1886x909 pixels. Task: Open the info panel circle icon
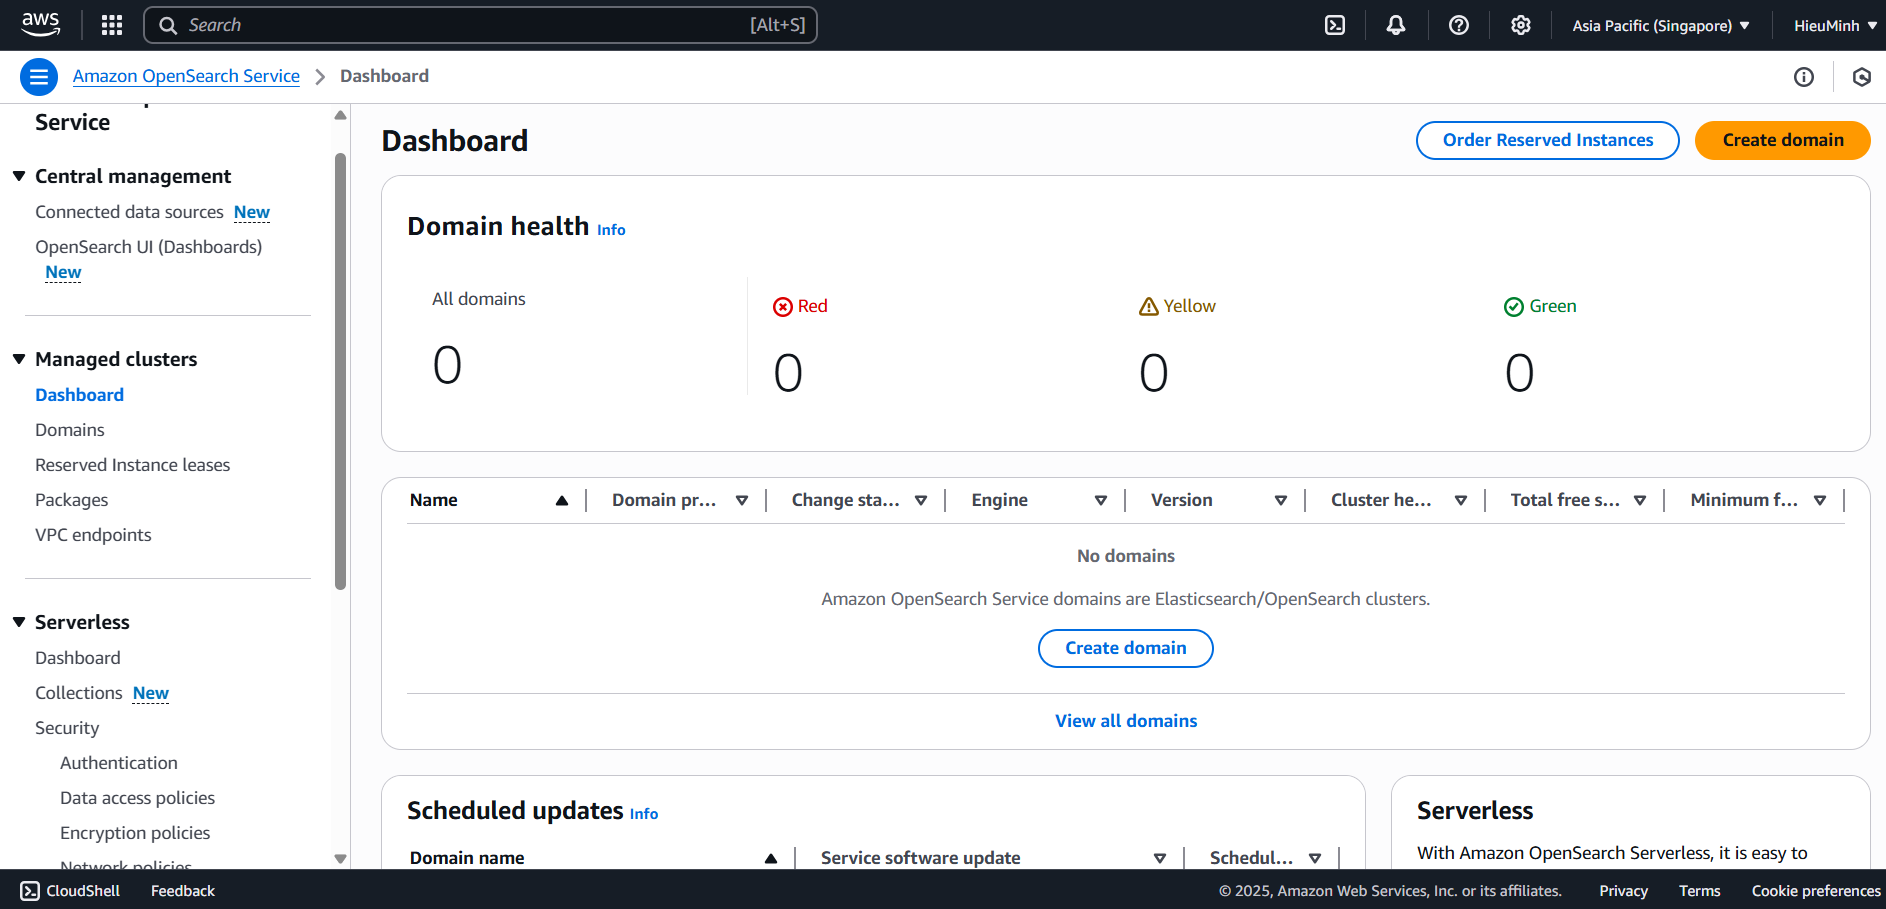click(x=1804, y=77)
